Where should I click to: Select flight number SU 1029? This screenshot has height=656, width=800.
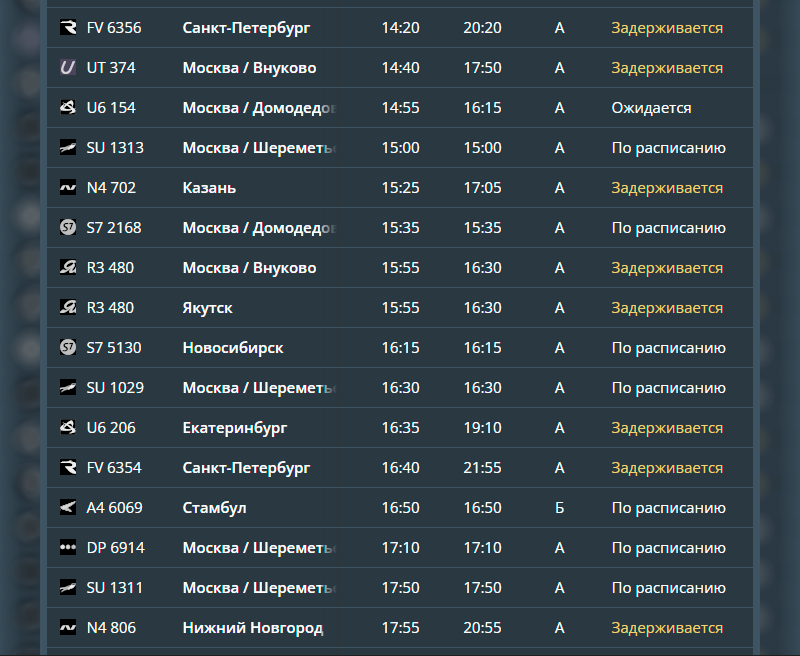115,388
